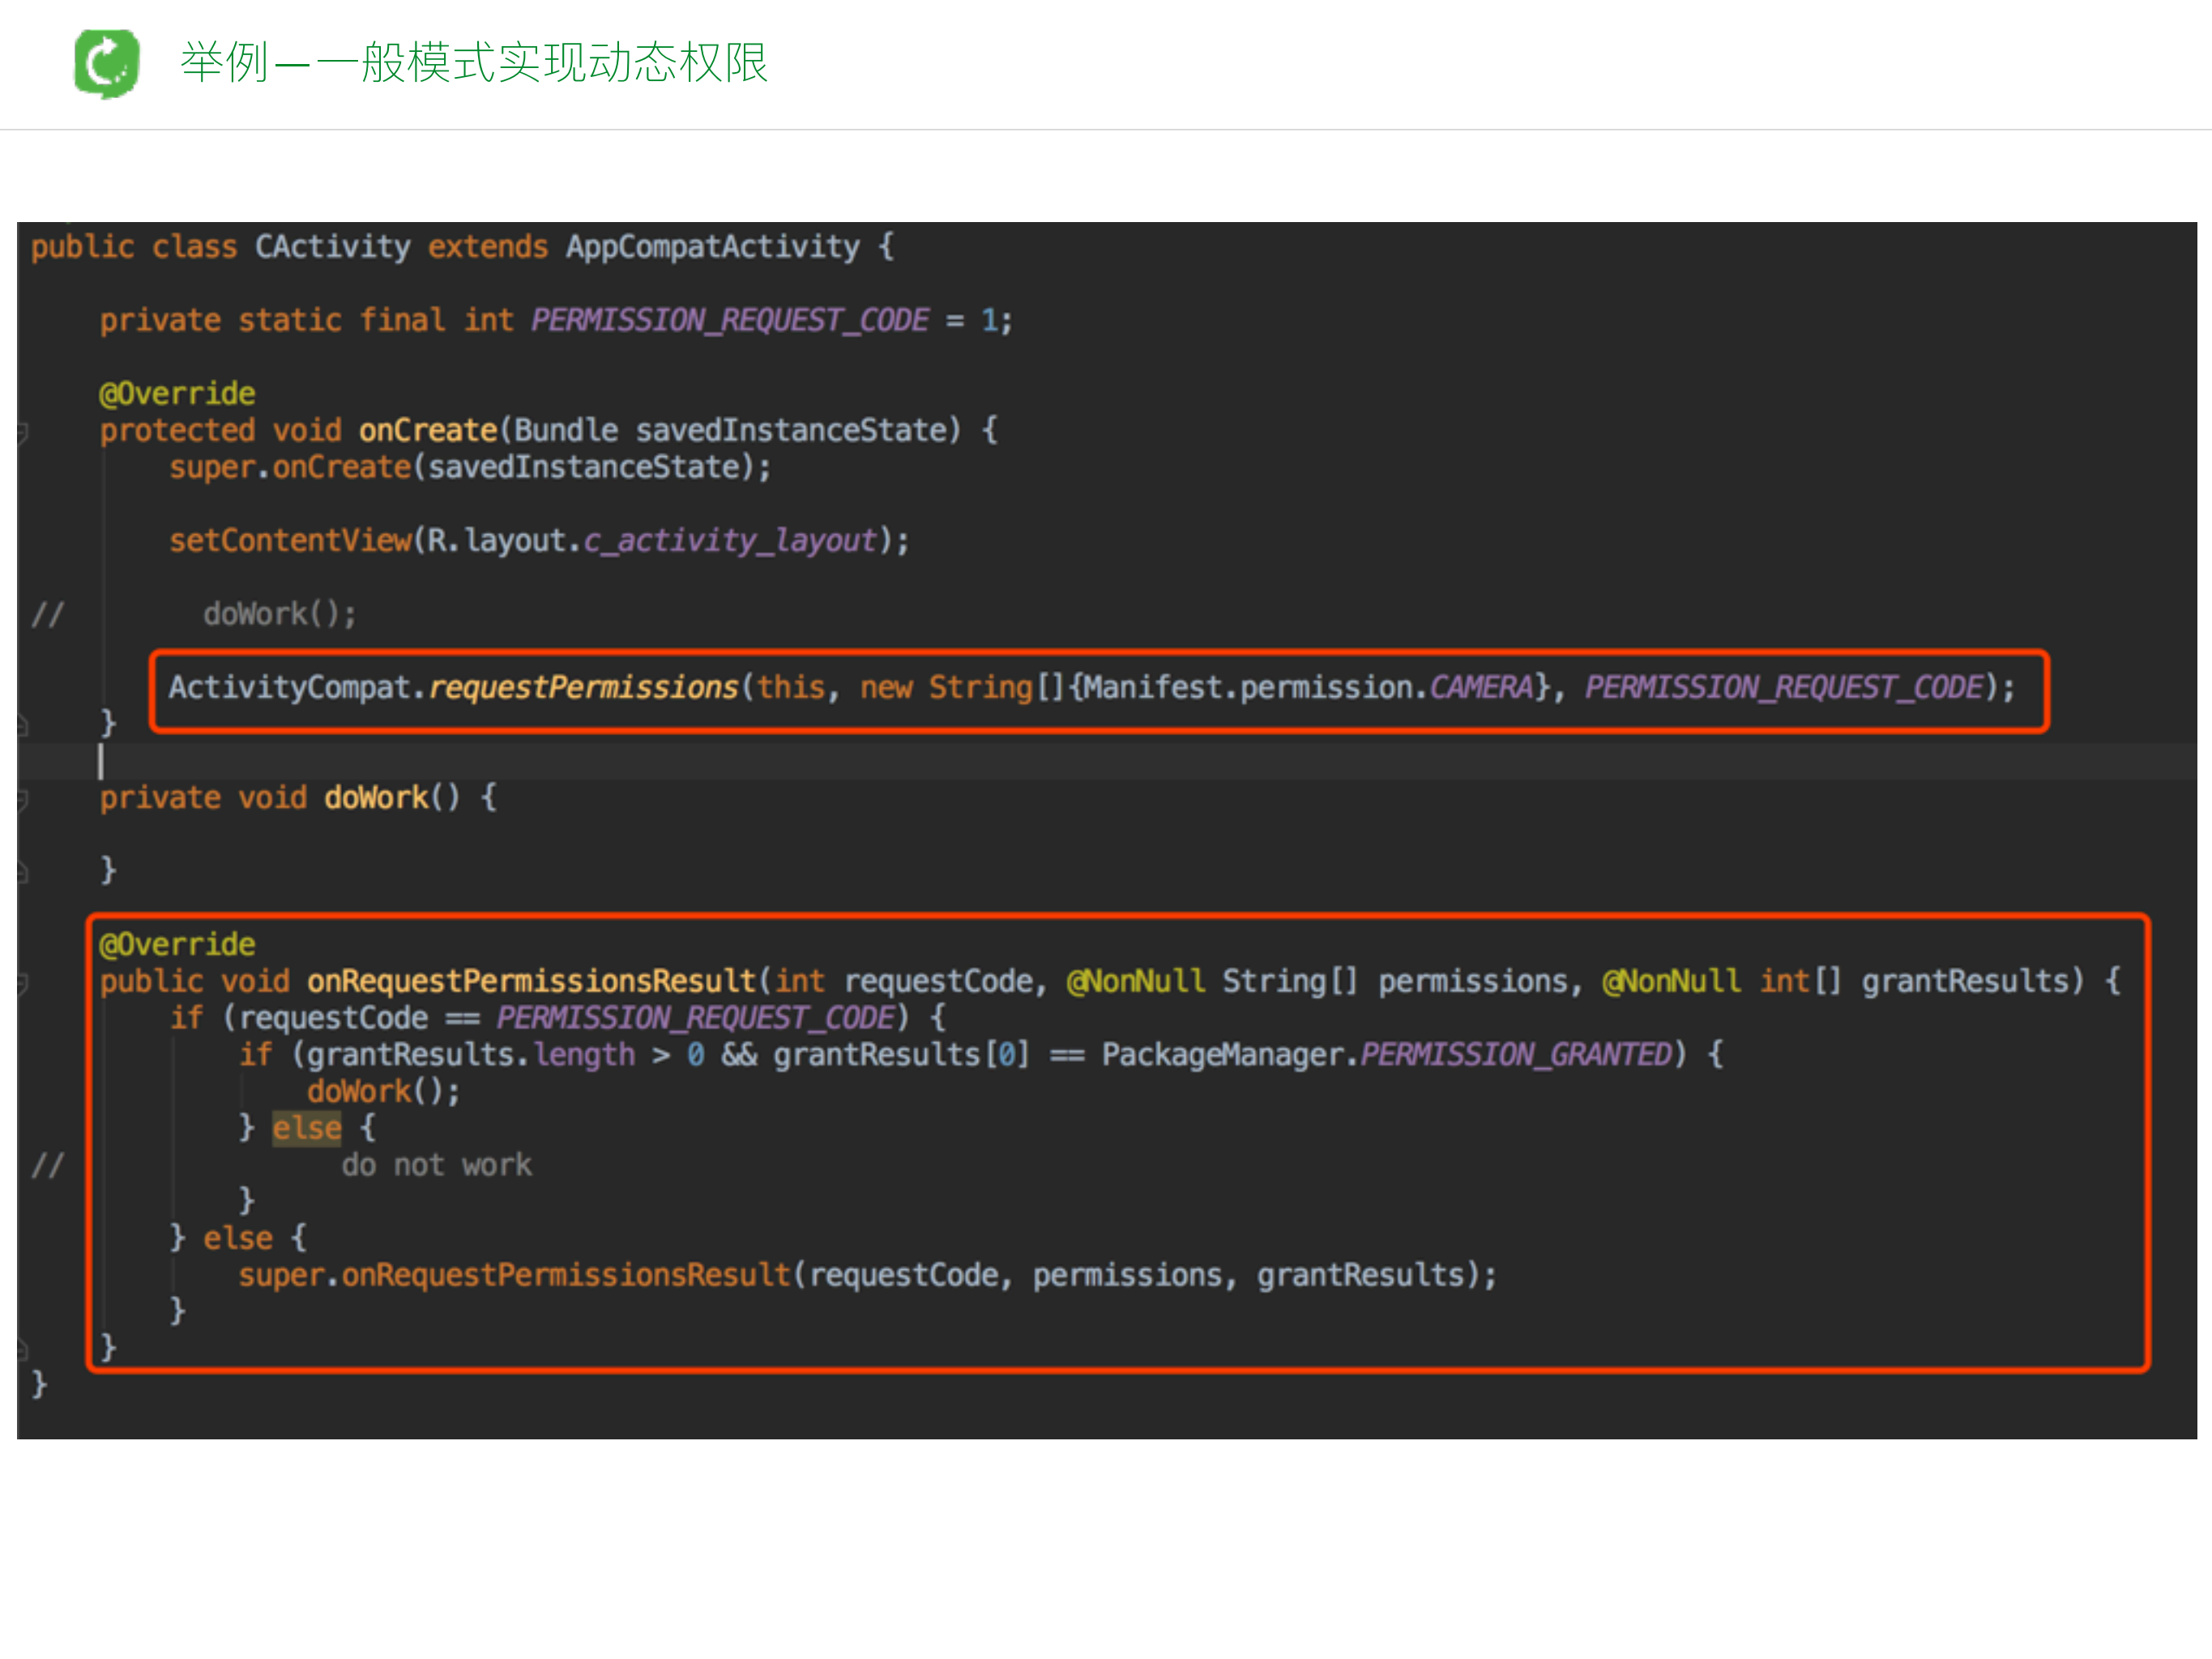
Task: Click the commented-out doWork() call
Action: coord(280,614)
